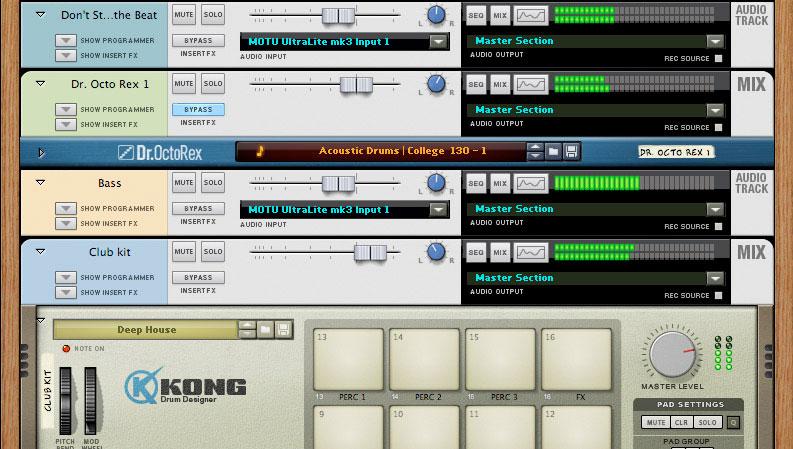793x449 pixels.
Task: Click the note icon in Dr.OctoRex display
Action: 259,151
